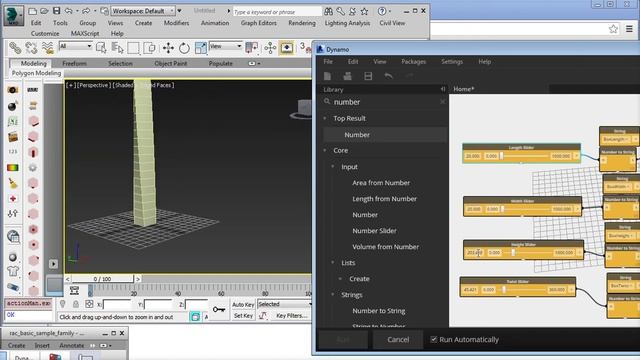Open the selection filter All dropdown
Screen dimensions: 640x360
tap(76, 46)
